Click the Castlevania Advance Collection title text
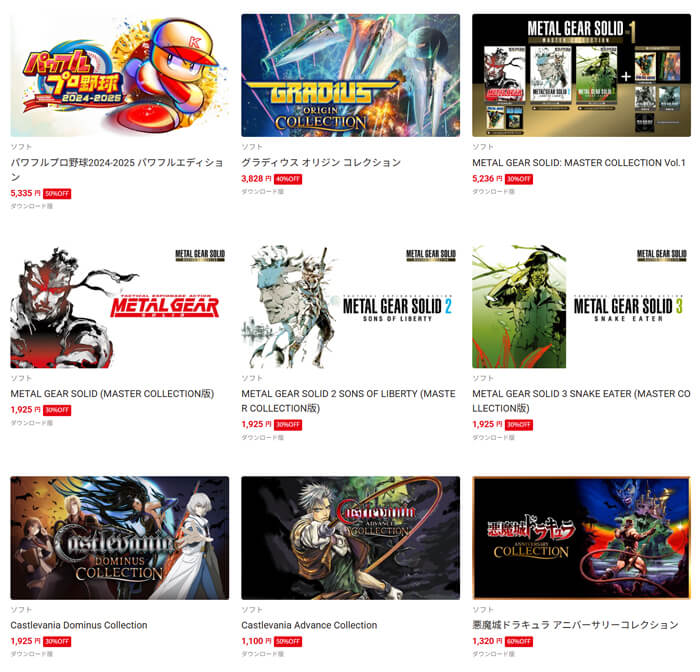This screenshot has height=672, width=700. 309,625
